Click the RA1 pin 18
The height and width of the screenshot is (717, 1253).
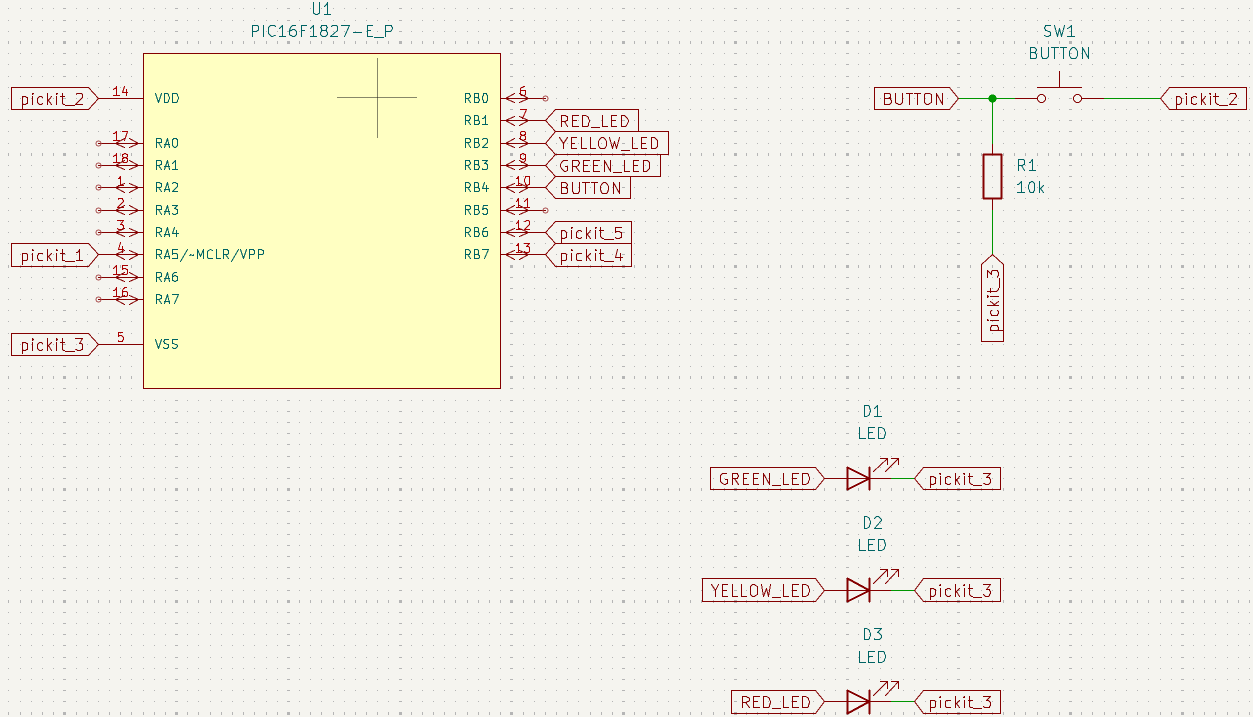pos(120,165)
